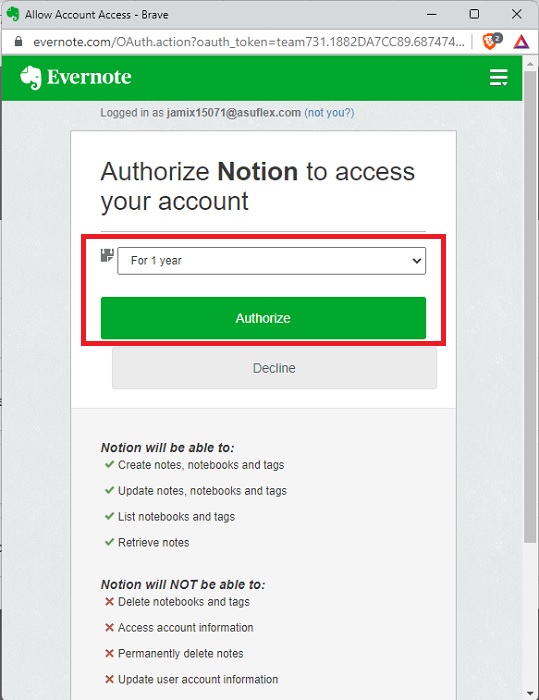The height and width of the screenshot is (700, 539).
Task: Click the green Authorize button
Action: tap(263, 318)
